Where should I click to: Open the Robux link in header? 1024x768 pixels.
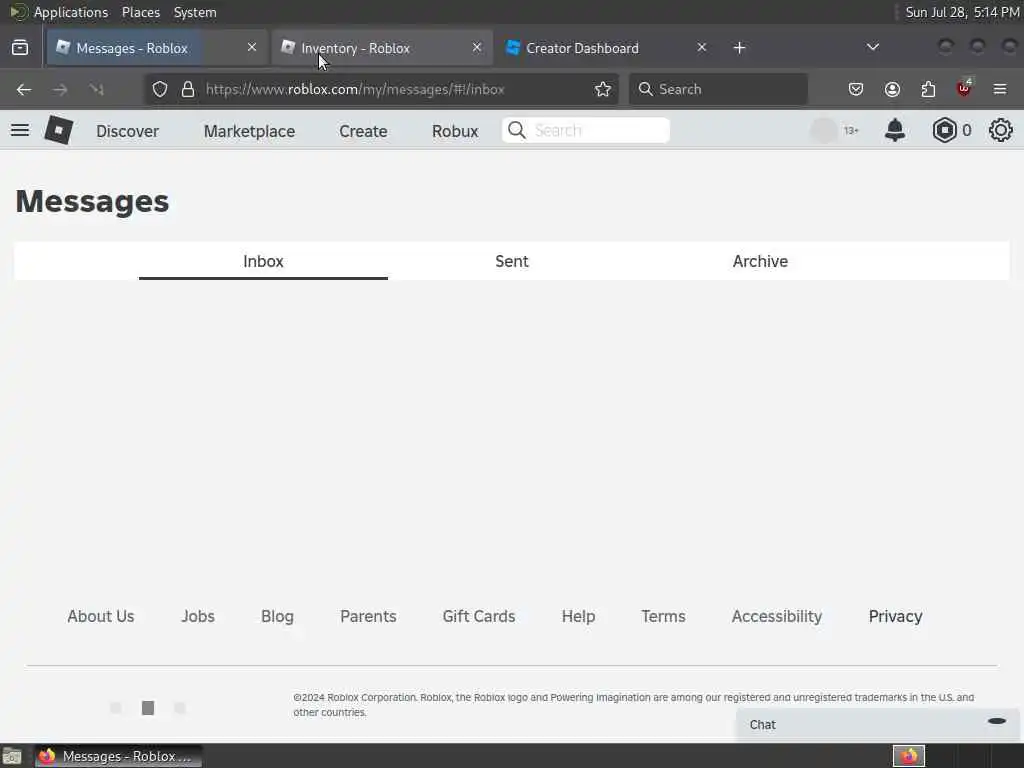(455, 131)
